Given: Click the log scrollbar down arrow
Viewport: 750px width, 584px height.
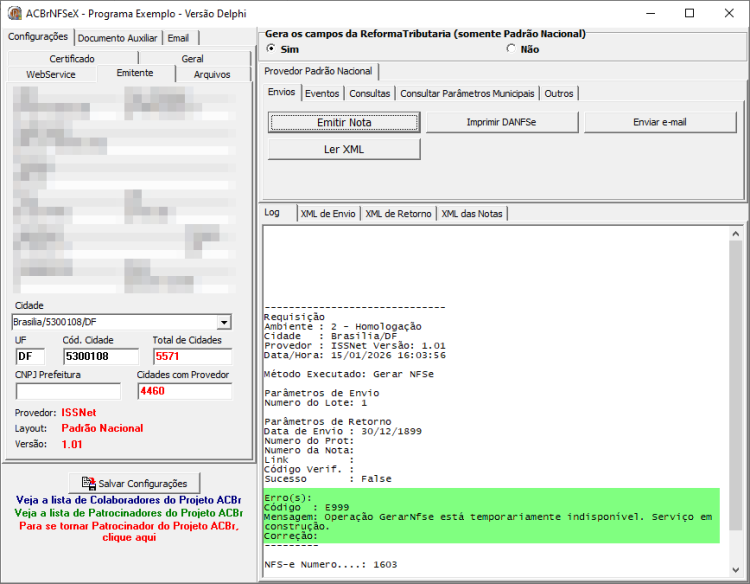Looking at the screenshot, I should (x=736, y=569).
